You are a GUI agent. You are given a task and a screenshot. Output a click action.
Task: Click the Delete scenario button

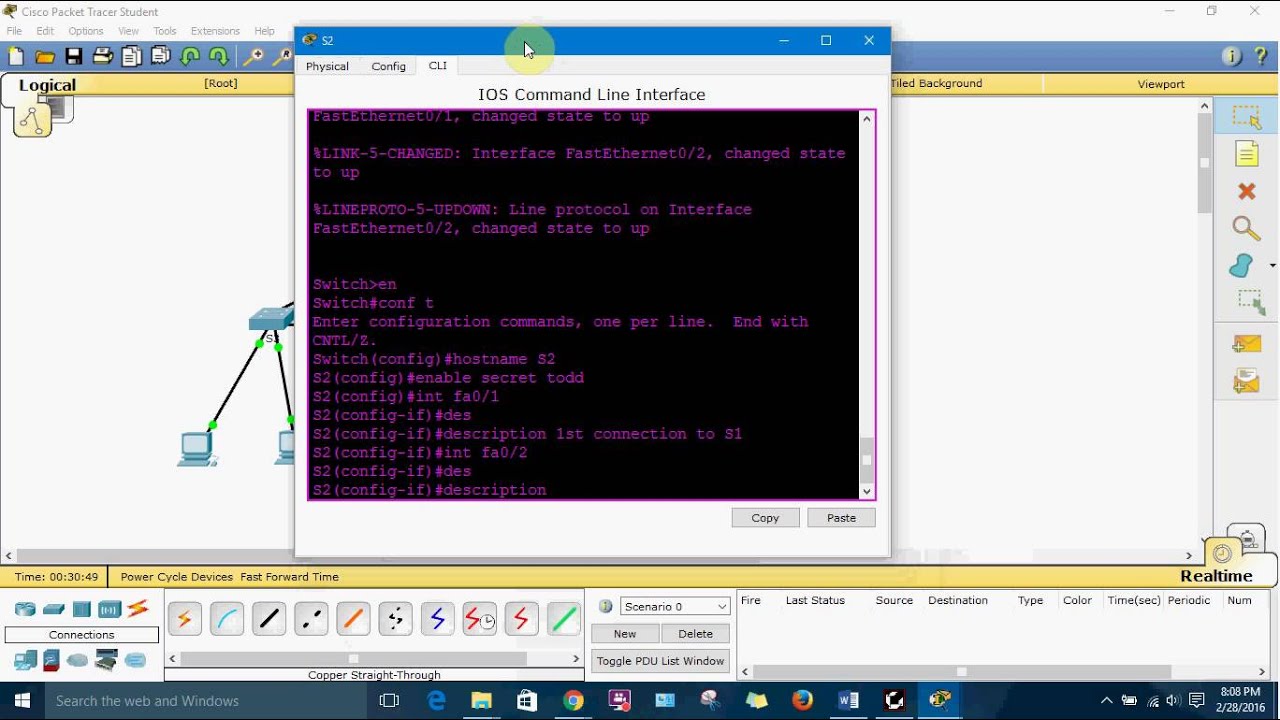pyautogui.click(x=695, y=634)
